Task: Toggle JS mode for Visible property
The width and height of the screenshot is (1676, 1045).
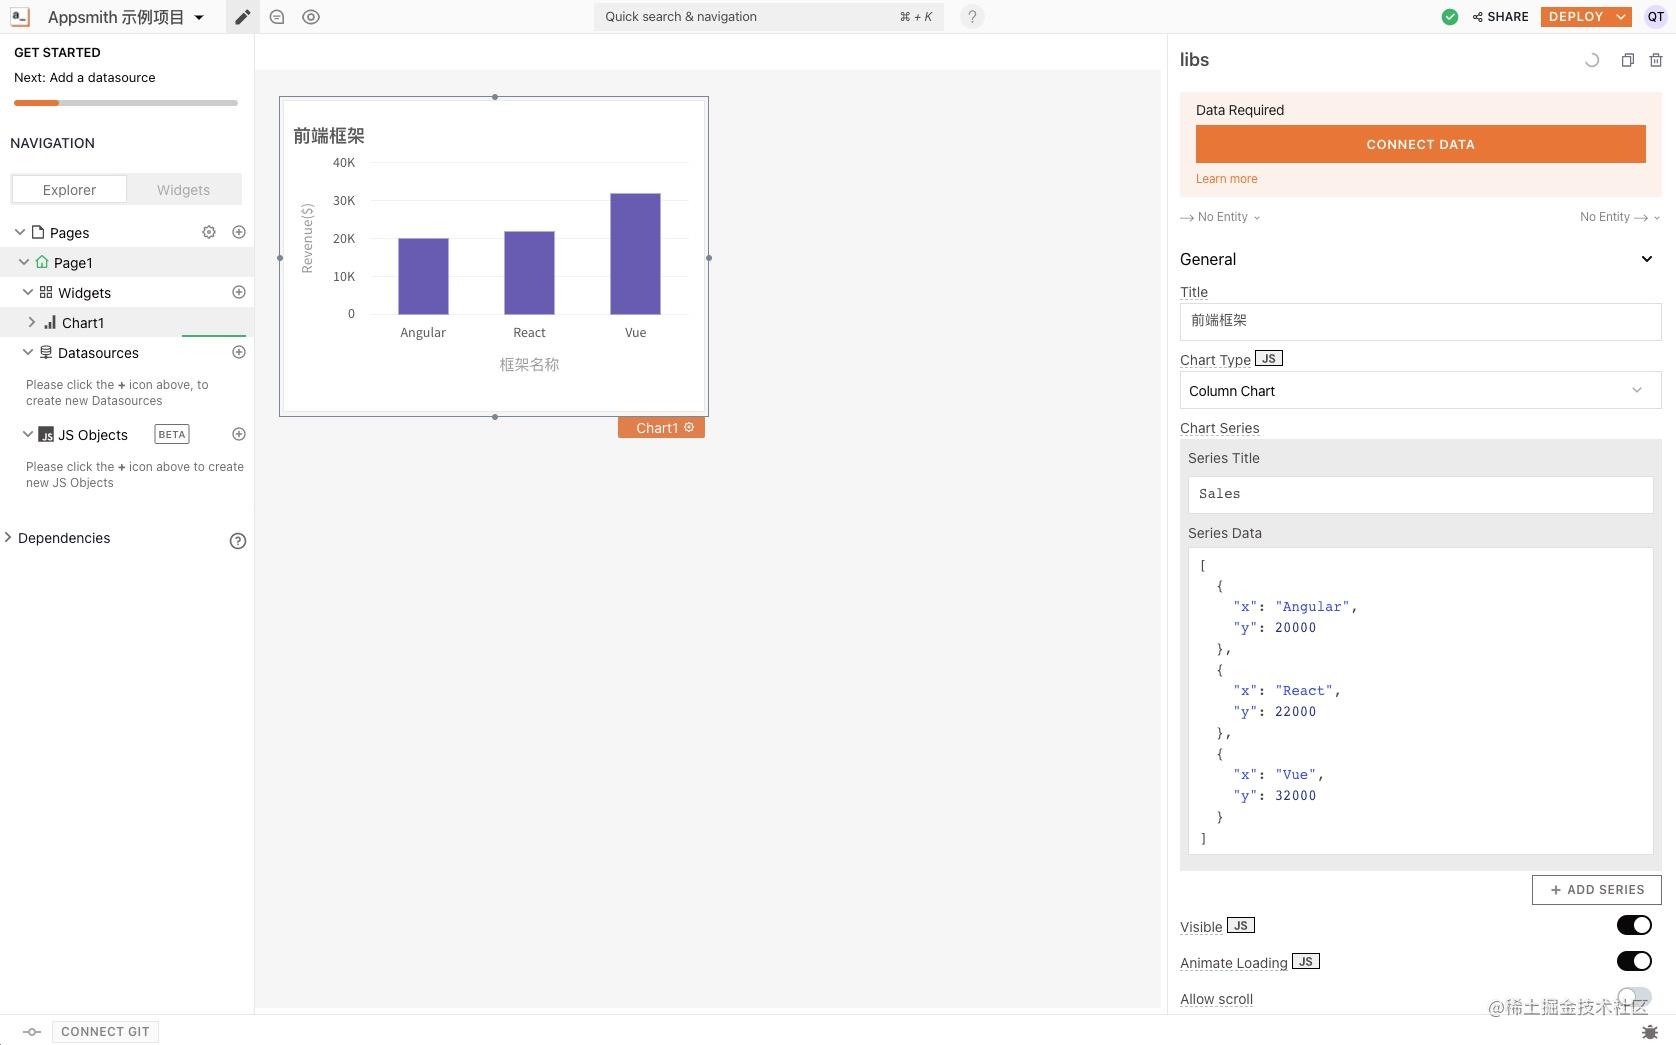Action: 1241,925
